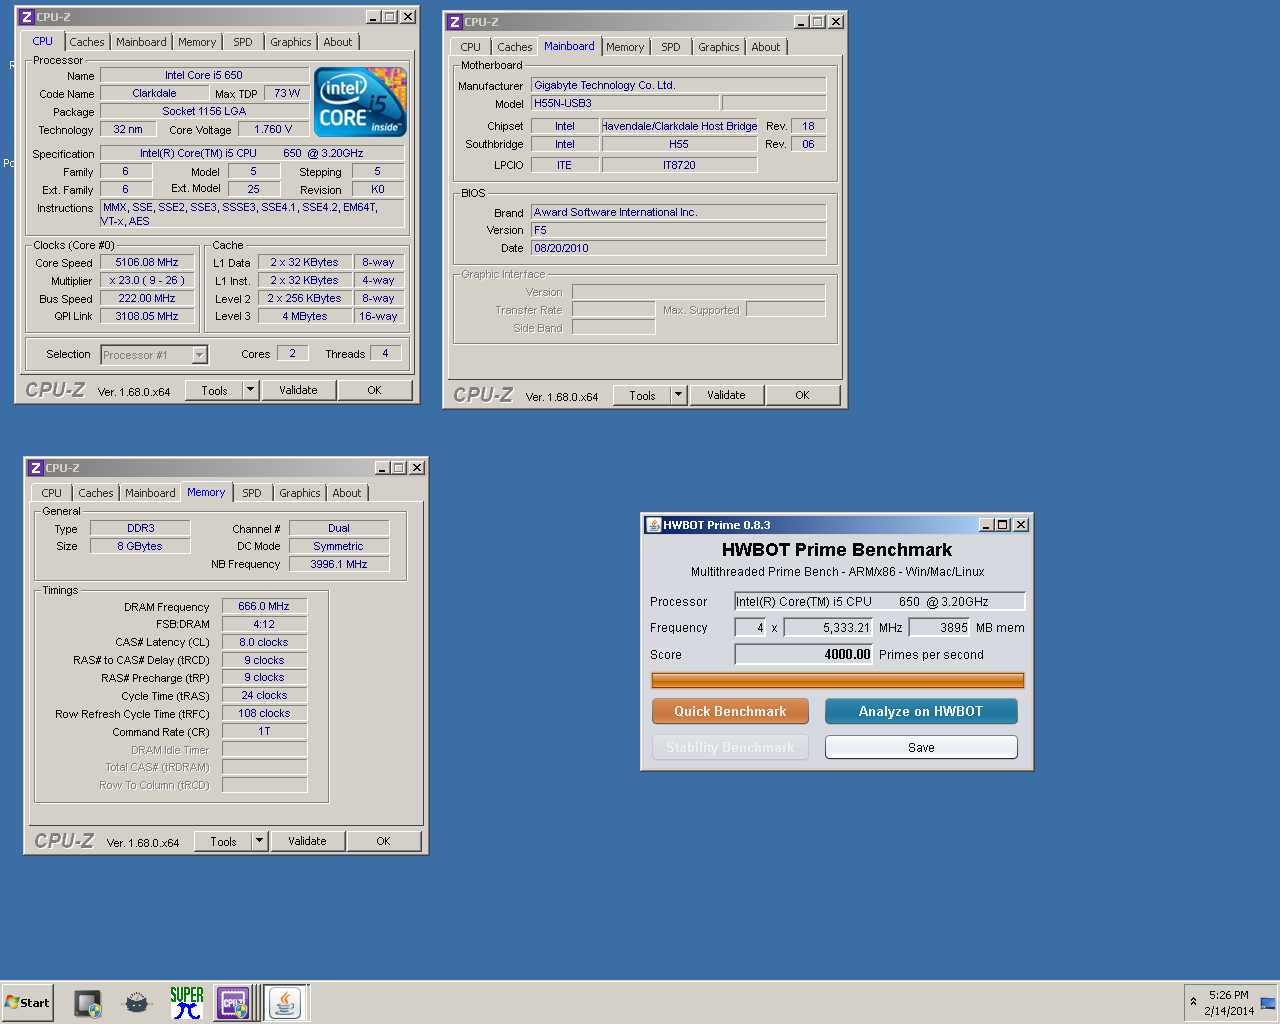Click OK in the Memory window
This screenshot has height=1024, width=1280.
click(x=383, y=841)
